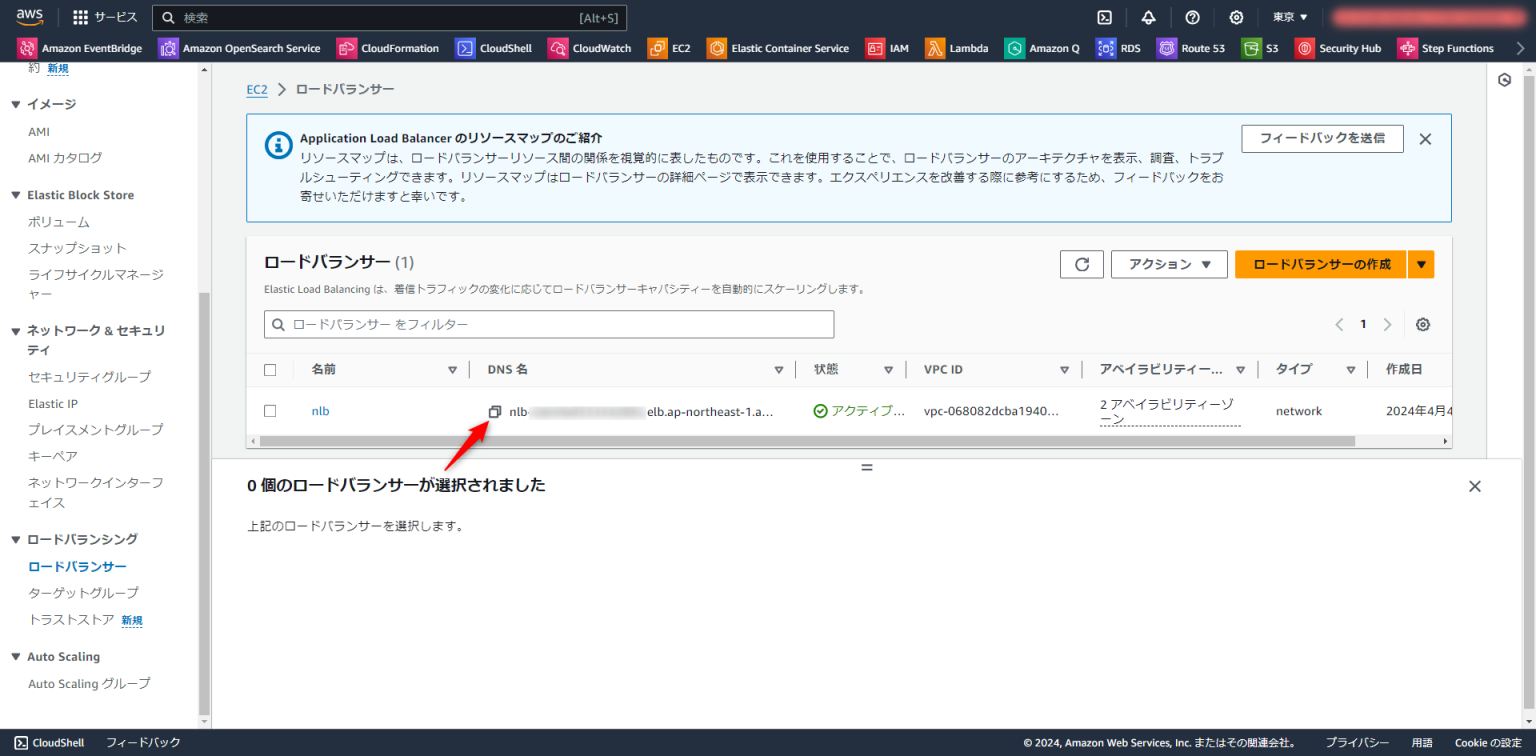1536x756 pixels.
Task: Open CloudShell from the bottom status bar
Action: 48,742
